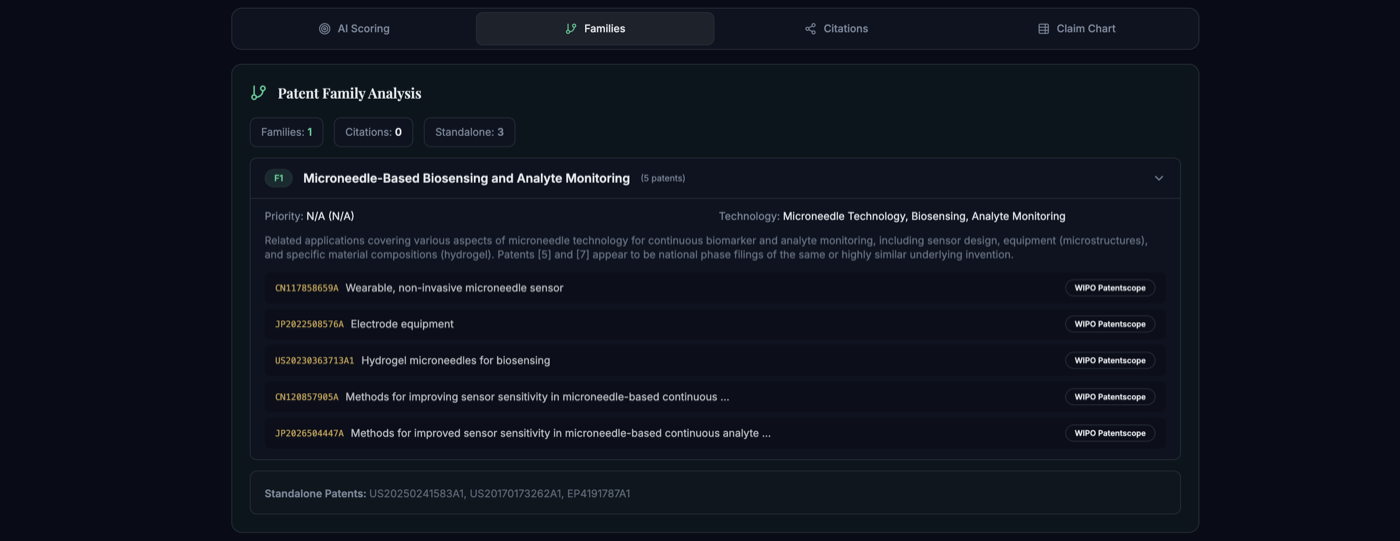The image size is (1400, 541).
Task: Click the Priority: N/A (N/A) field
Action: (309, 216)
